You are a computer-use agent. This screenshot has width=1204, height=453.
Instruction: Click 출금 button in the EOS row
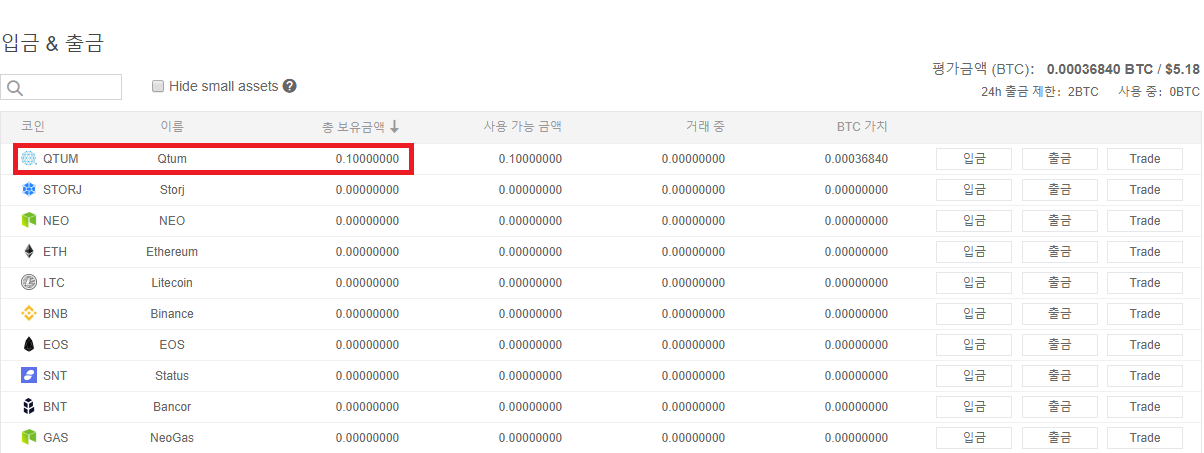click(x=1060, y=345)
